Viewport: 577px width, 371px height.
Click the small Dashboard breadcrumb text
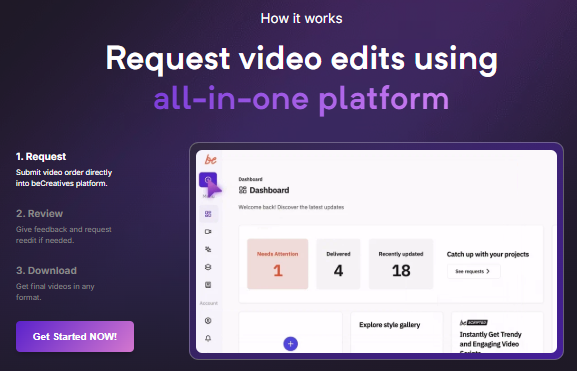tap(250, 179)
